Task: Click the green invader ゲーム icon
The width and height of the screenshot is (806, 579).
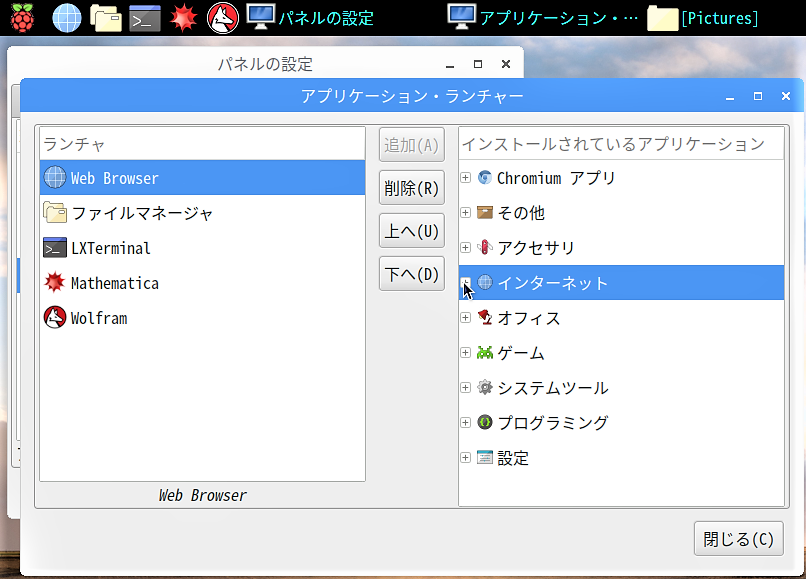Action: 485,352
